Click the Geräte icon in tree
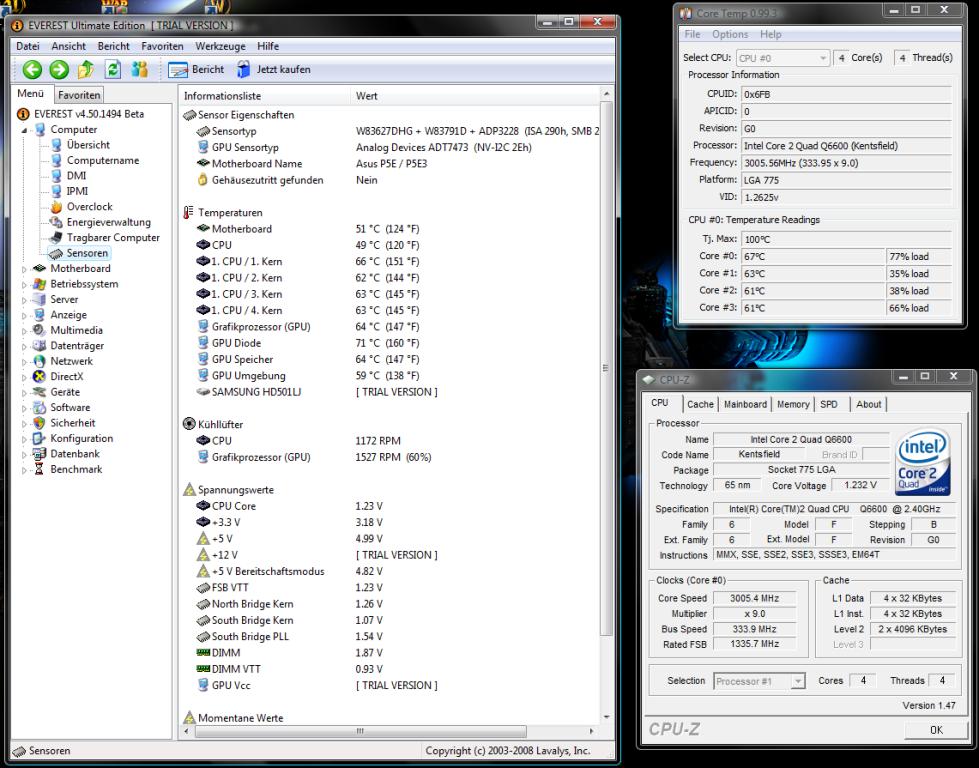Image resolution: width=979 pixels, height=768 pixels. pyautogui.click(x=39, y=392)
